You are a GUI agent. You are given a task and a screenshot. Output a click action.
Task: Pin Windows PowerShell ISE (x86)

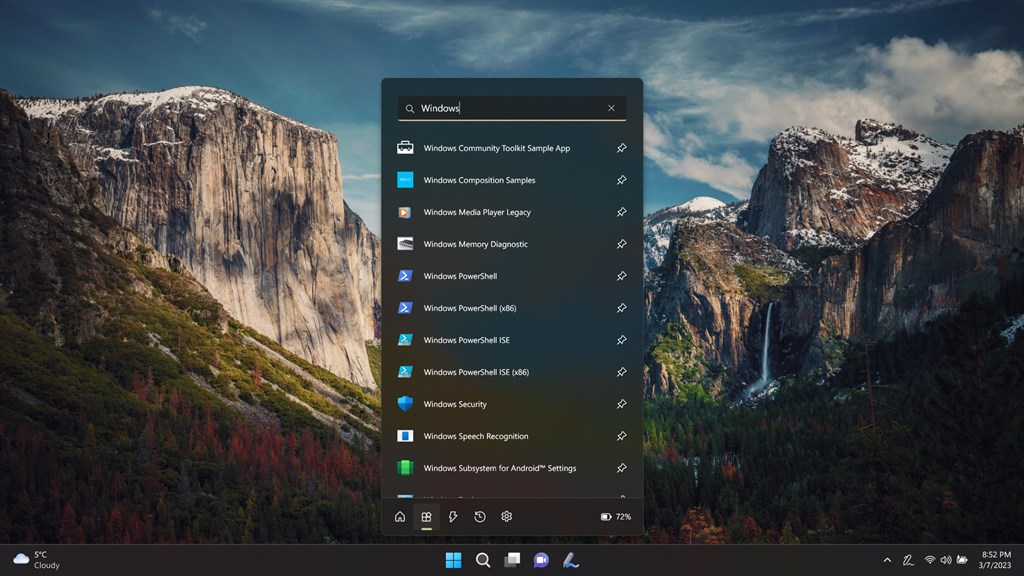[x=622, y=372]
